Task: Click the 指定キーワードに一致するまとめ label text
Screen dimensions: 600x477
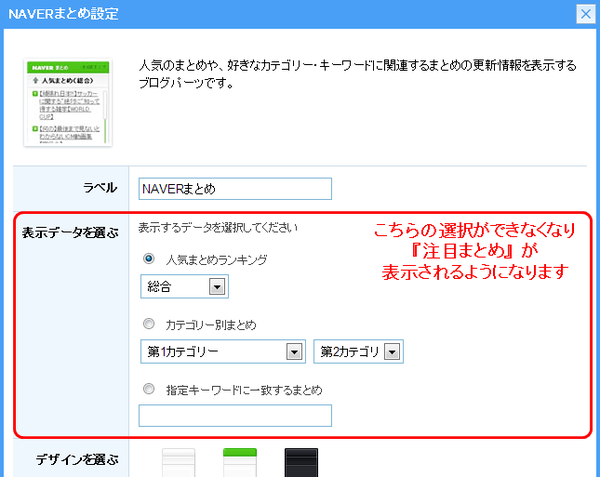Action: pyautogui.click(x=244, y=390)
